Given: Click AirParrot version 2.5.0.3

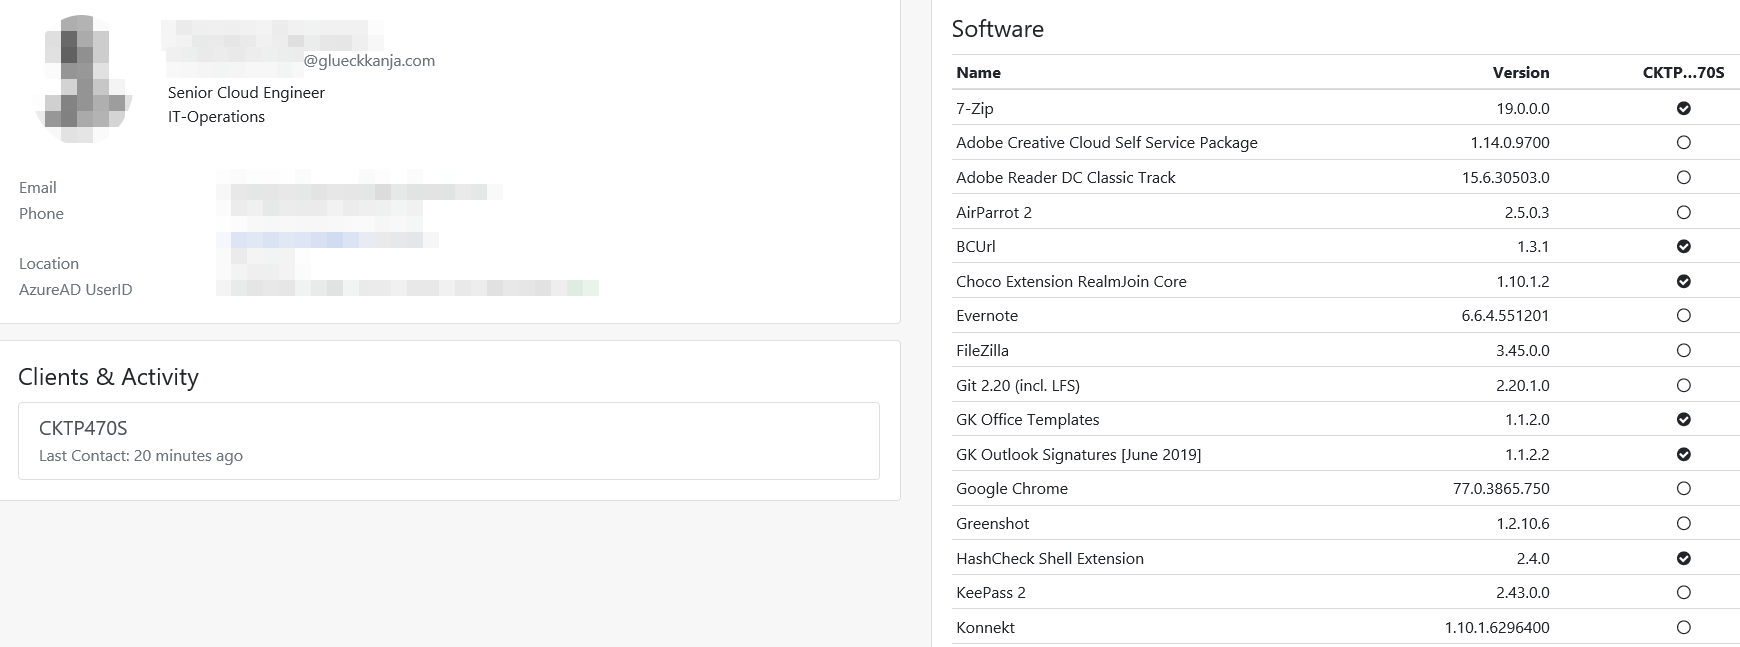Looking at the screenshot, I should click(1527, 212).
